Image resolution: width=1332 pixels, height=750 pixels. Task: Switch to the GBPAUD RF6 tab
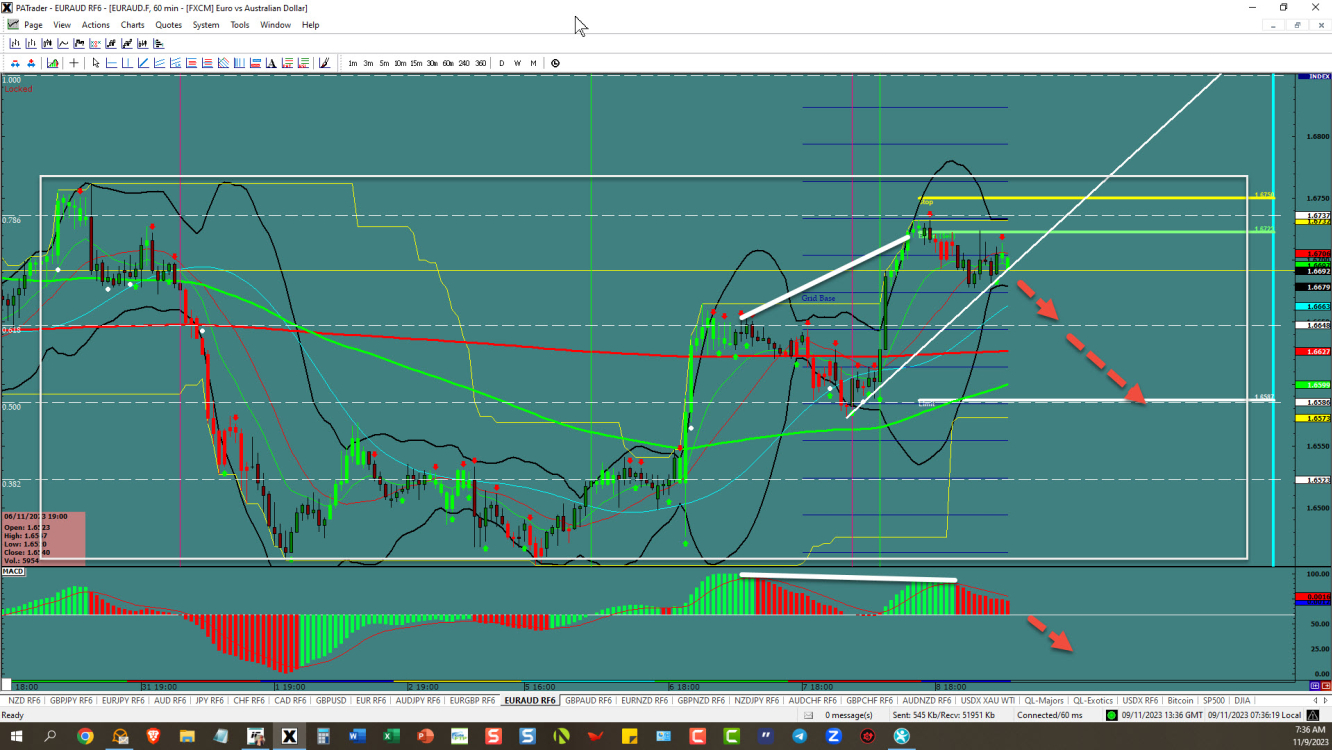click(x=588, y=700)
